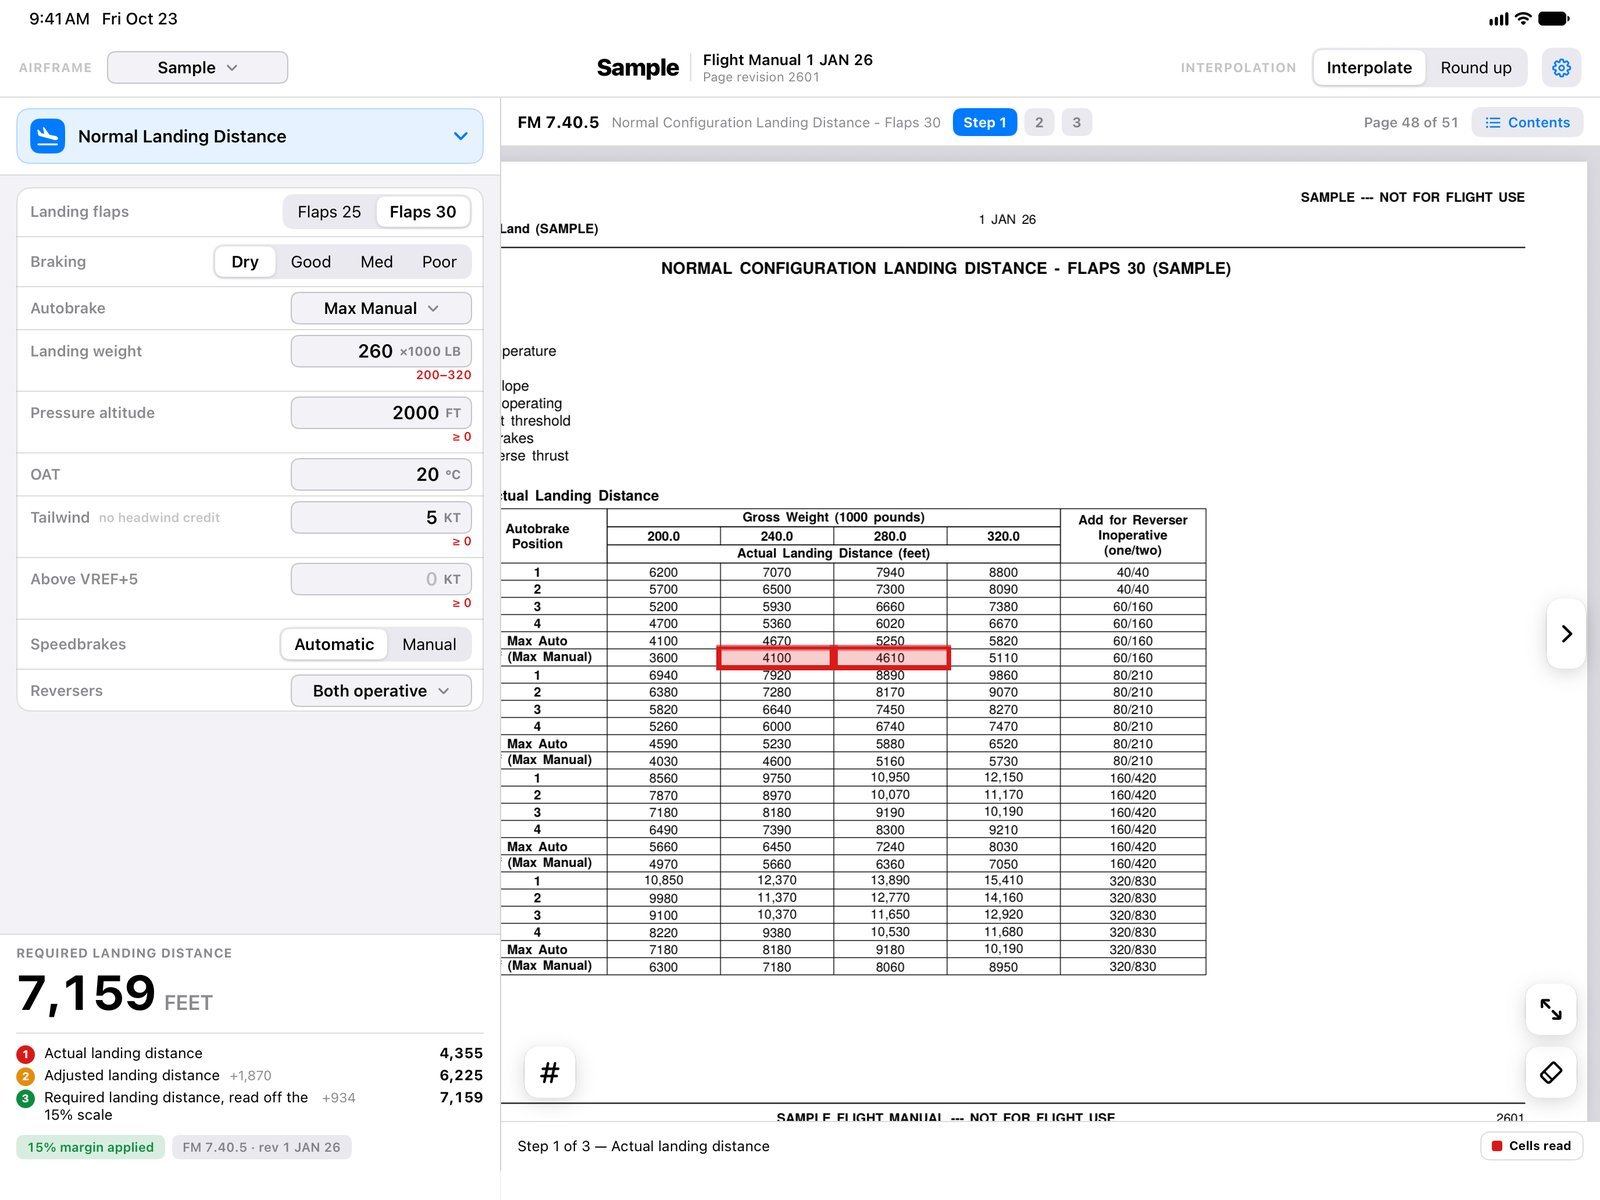Open the Sample airframe dropdown
The height and width of the screenshot is (1200, 1600).
pos(197,67)
